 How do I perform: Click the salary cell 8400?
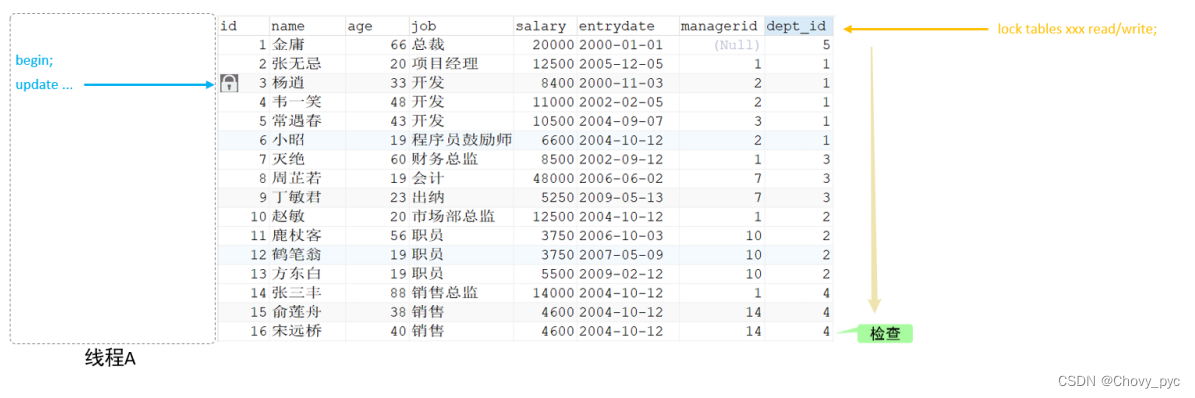click(545, 83)
